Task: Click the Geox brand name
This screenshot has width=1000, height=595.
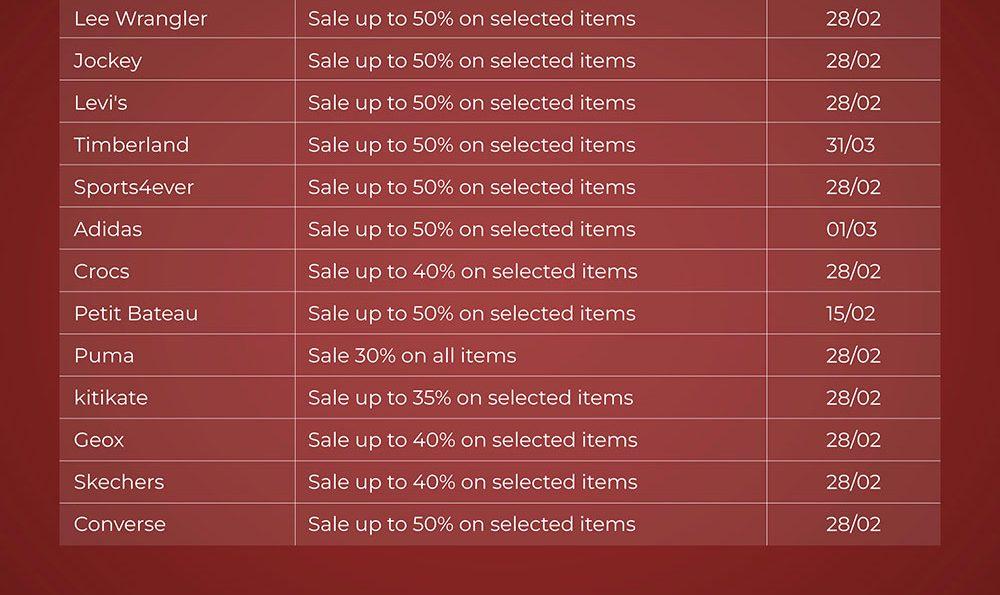Action: (99, 439)
